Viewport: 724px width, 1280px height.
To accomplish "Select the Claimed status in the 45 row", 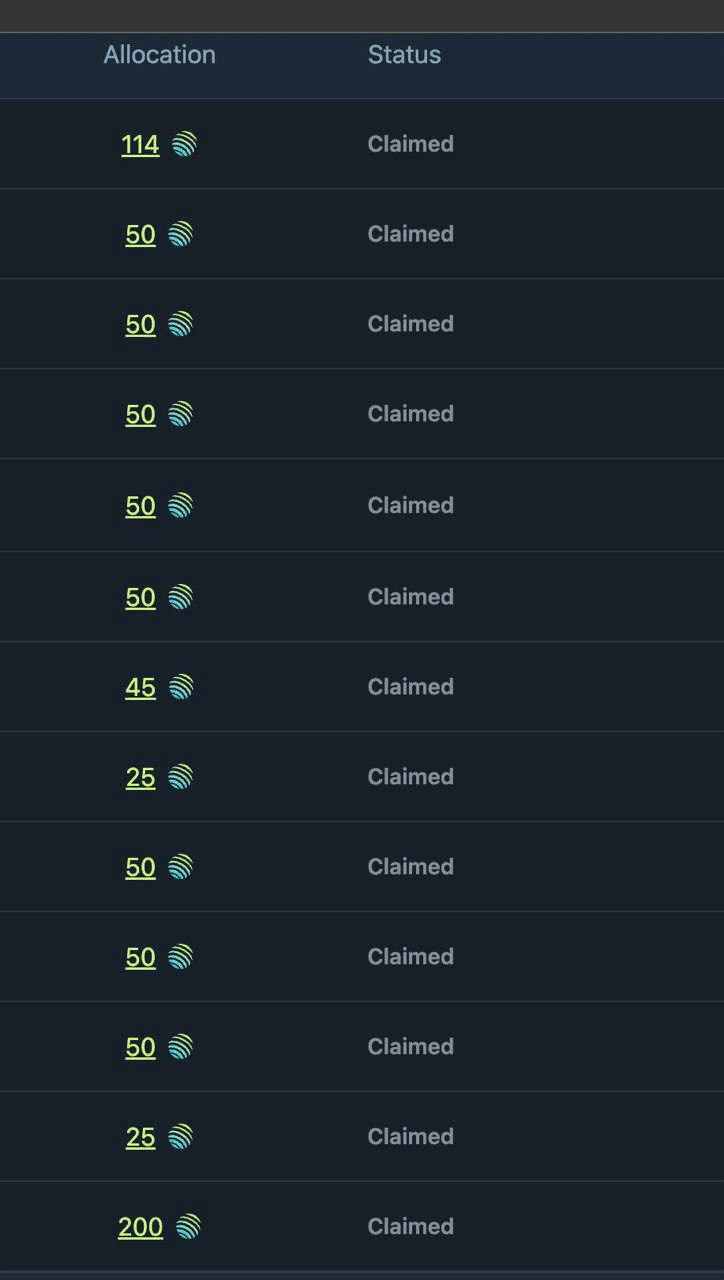I will coord(410,687).
